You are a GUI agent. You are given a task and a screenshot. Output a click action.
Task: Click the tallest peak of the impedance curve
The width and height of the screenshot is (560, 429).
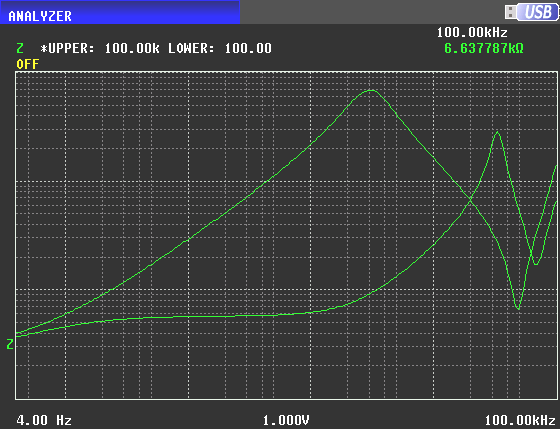[371, 90]
